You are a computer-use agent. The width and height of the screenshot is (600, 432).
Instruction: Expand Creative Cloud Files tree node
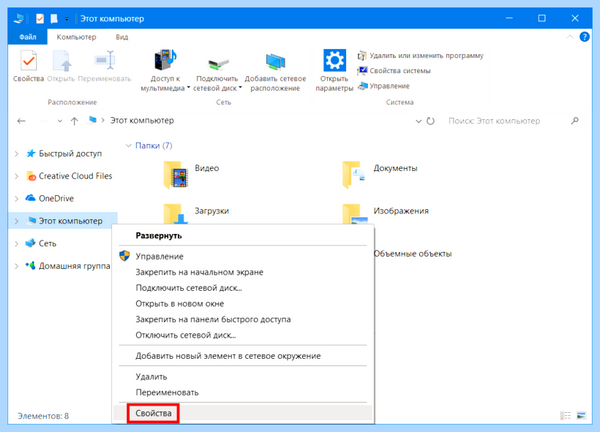16,176
